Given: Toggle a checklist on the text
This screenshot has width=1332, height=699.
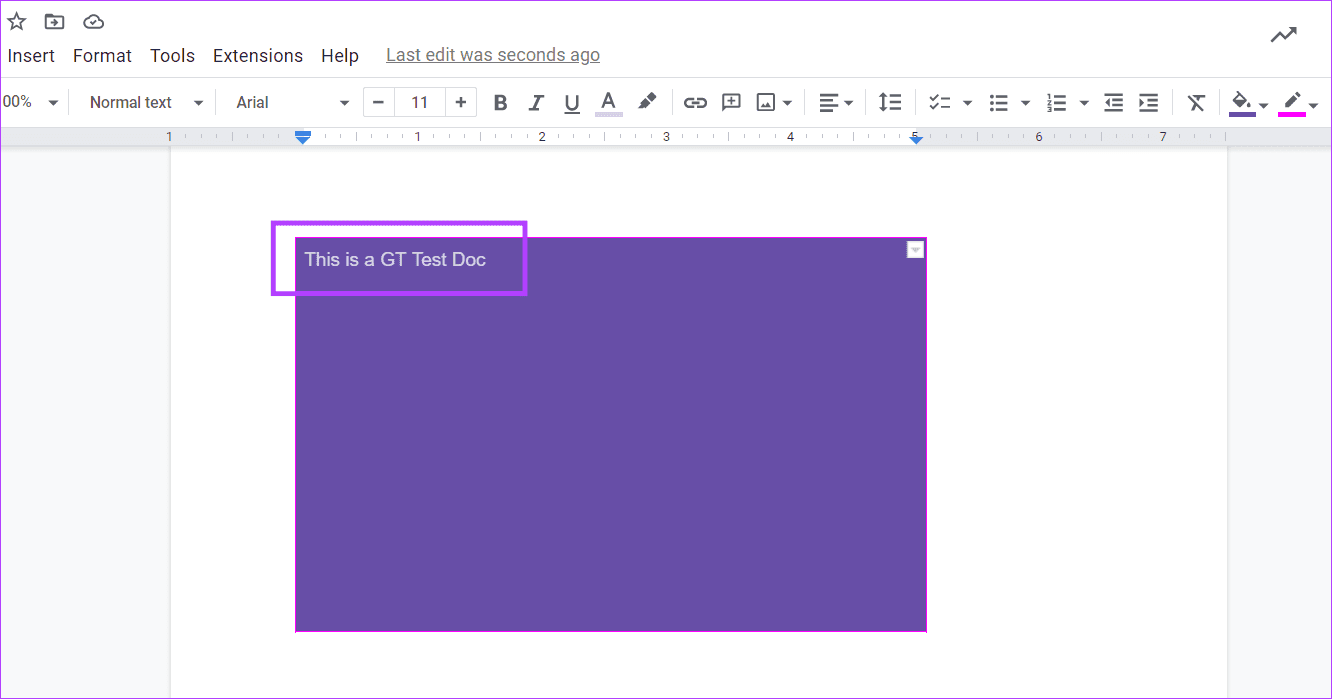Looking at the screenshot, I should point(940,101).
